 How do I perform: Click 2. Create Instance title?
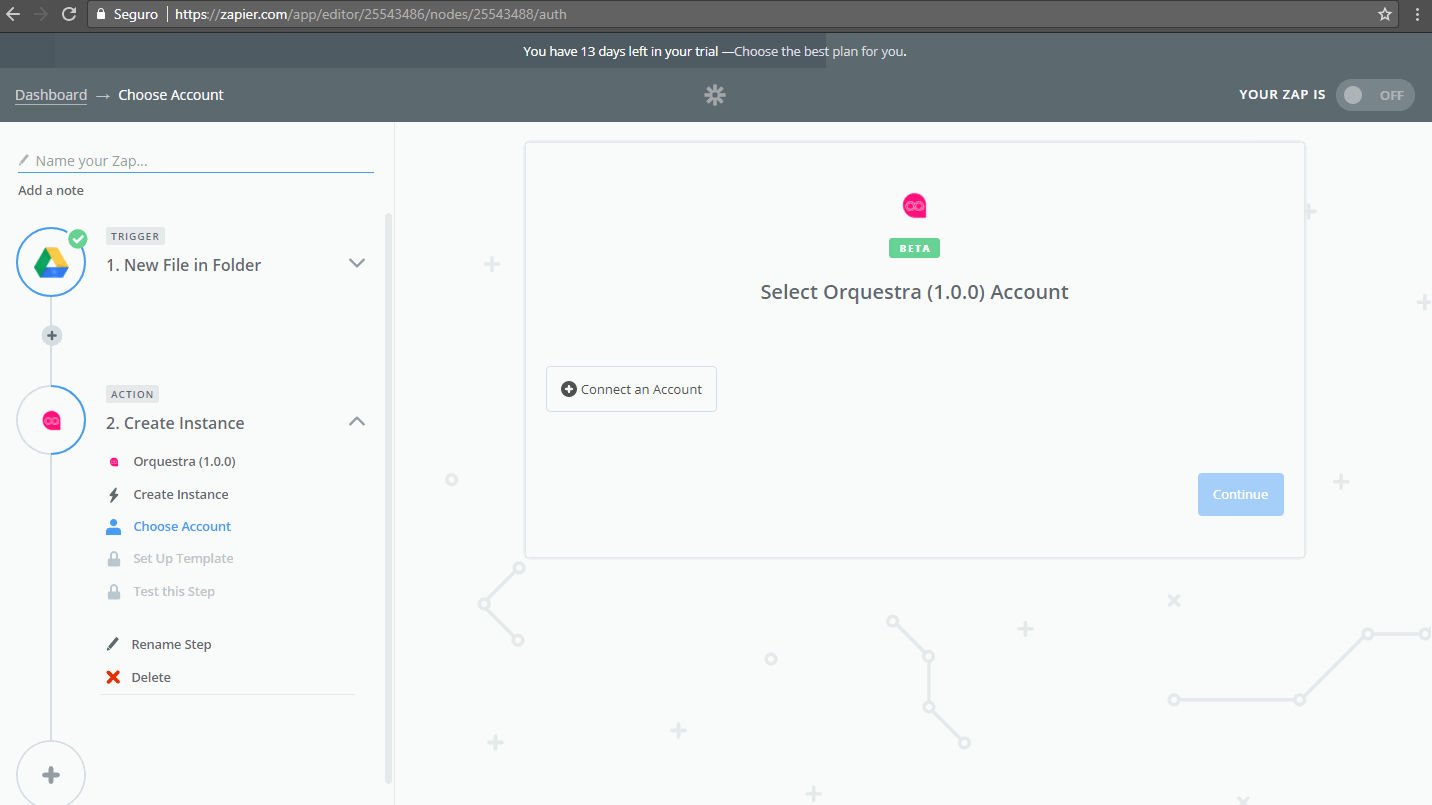[175, 423]
